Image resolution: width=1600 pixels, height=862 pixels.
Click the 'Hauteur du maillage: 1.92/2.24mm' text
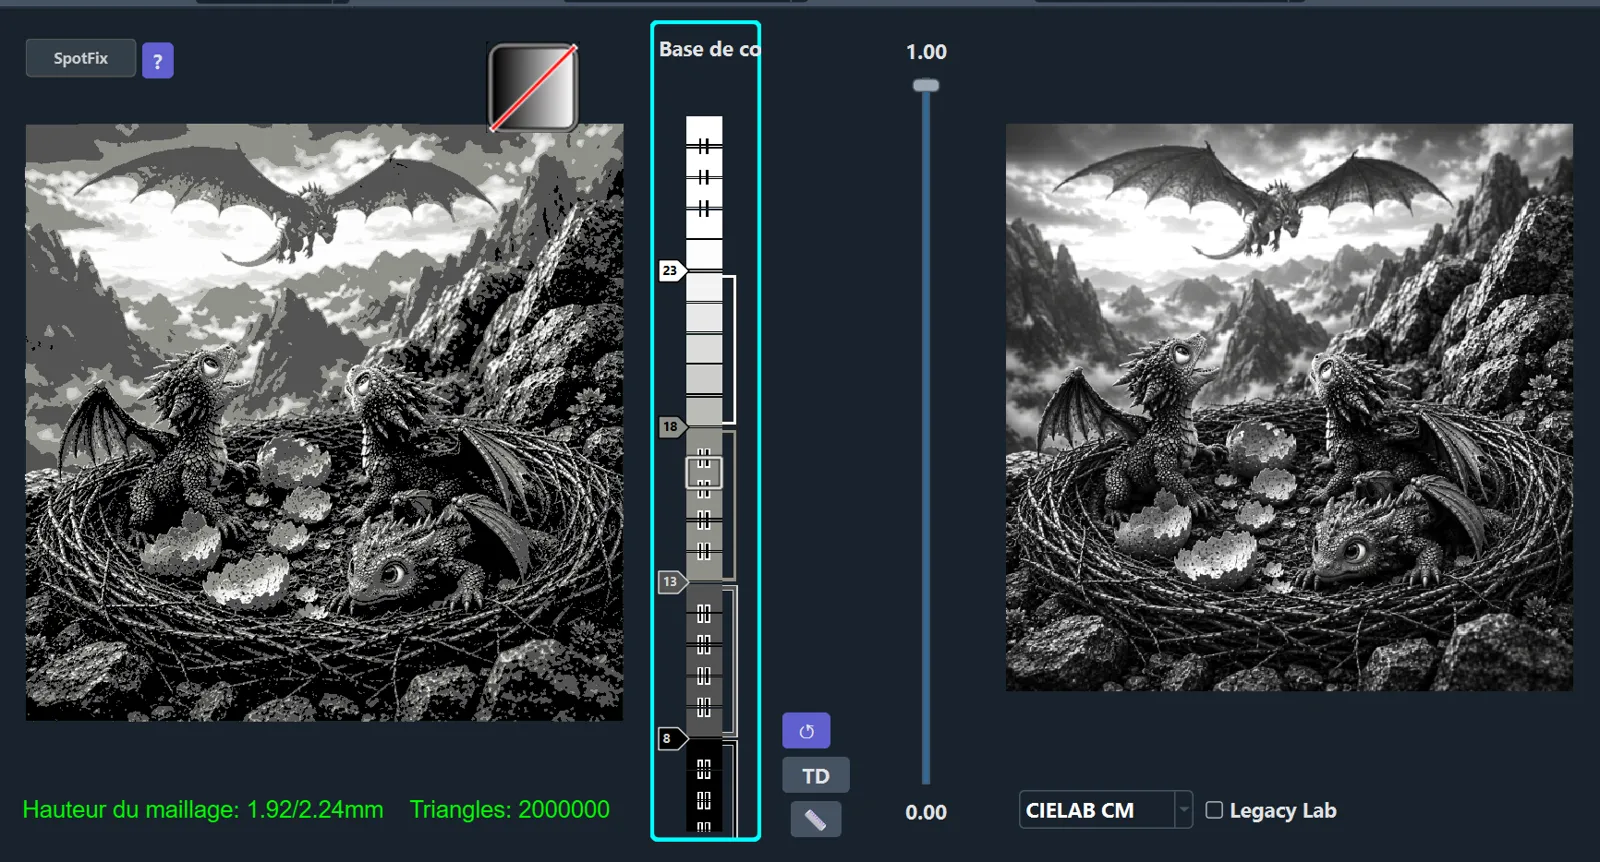tap(203, 810)
